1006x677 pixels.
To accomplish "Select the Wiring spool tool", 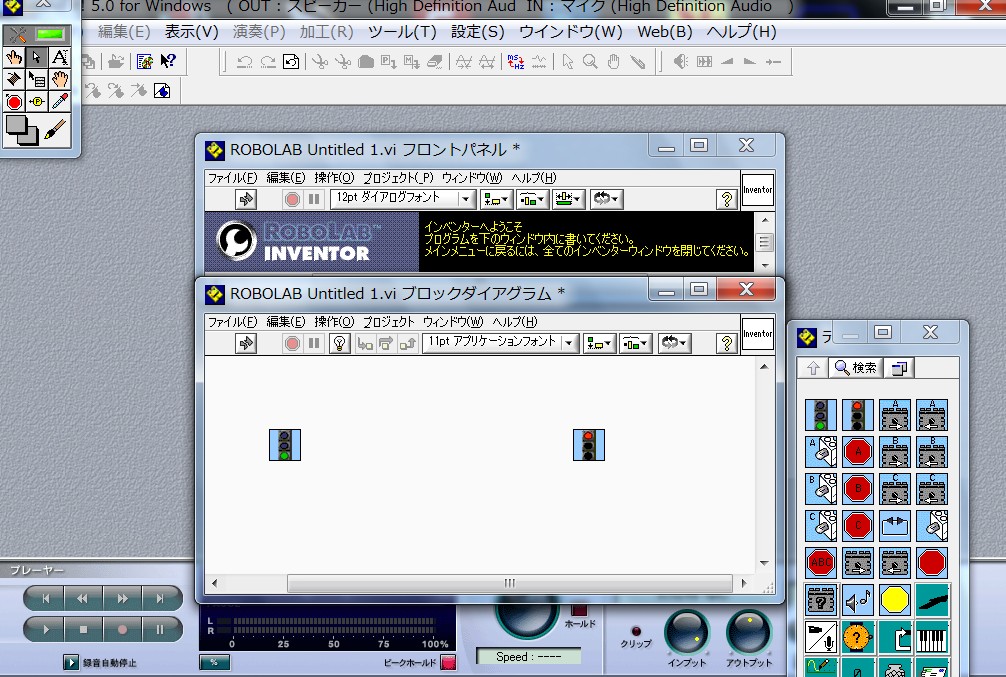I will pyautogui.click(x=13, y=80).
